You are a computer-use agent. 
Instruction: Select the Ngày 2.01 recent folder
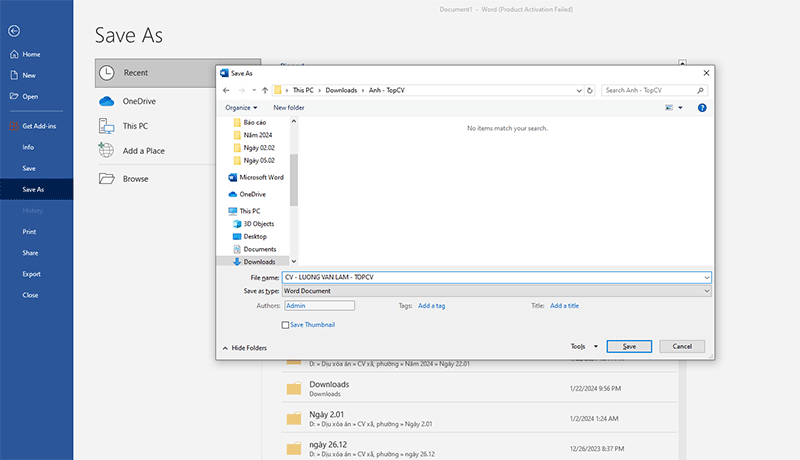pos(479,419)
